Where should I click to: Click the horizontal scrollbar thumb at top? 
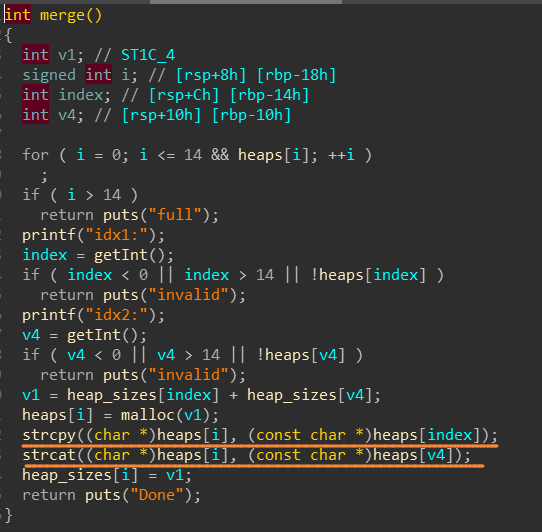[246, 2]
